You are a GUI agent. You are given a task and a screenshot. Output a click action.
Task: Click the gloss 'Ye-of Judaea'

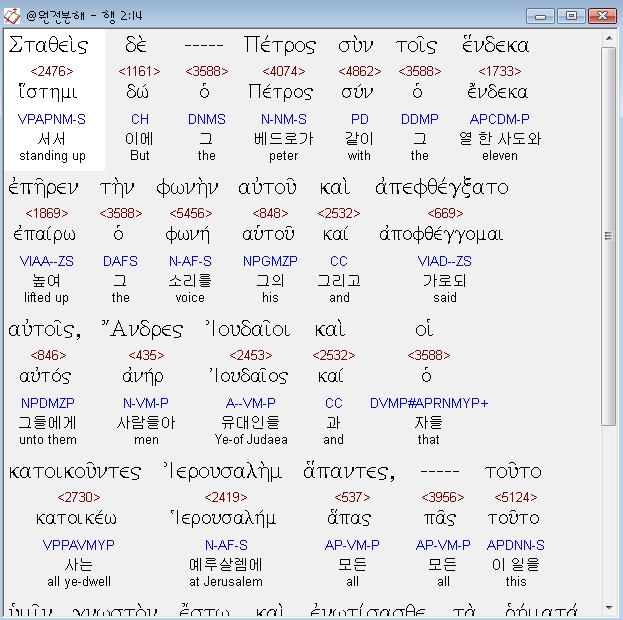tap(251, 440)
